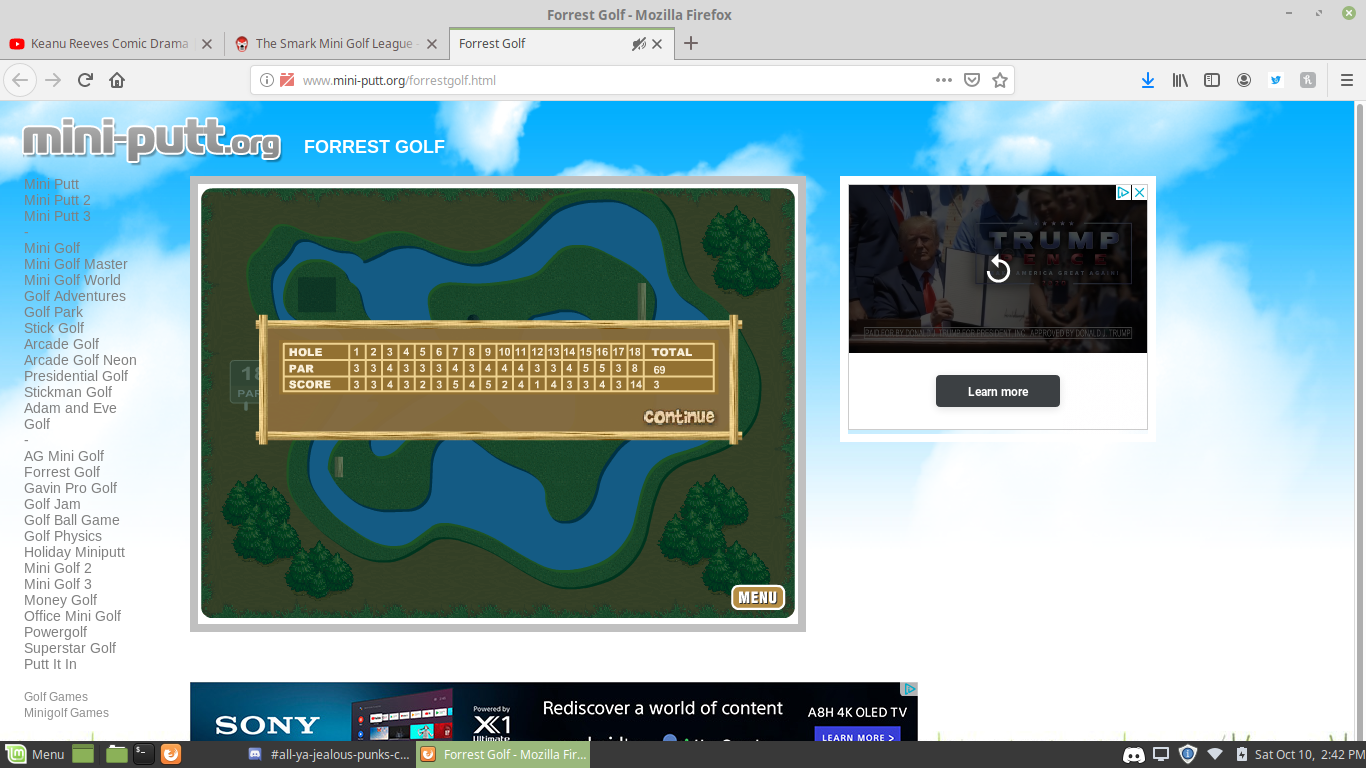The height and width of the screenshot is (768, 1366).
Task: Open the page actions three-dot menu
Action: (943, 80)
